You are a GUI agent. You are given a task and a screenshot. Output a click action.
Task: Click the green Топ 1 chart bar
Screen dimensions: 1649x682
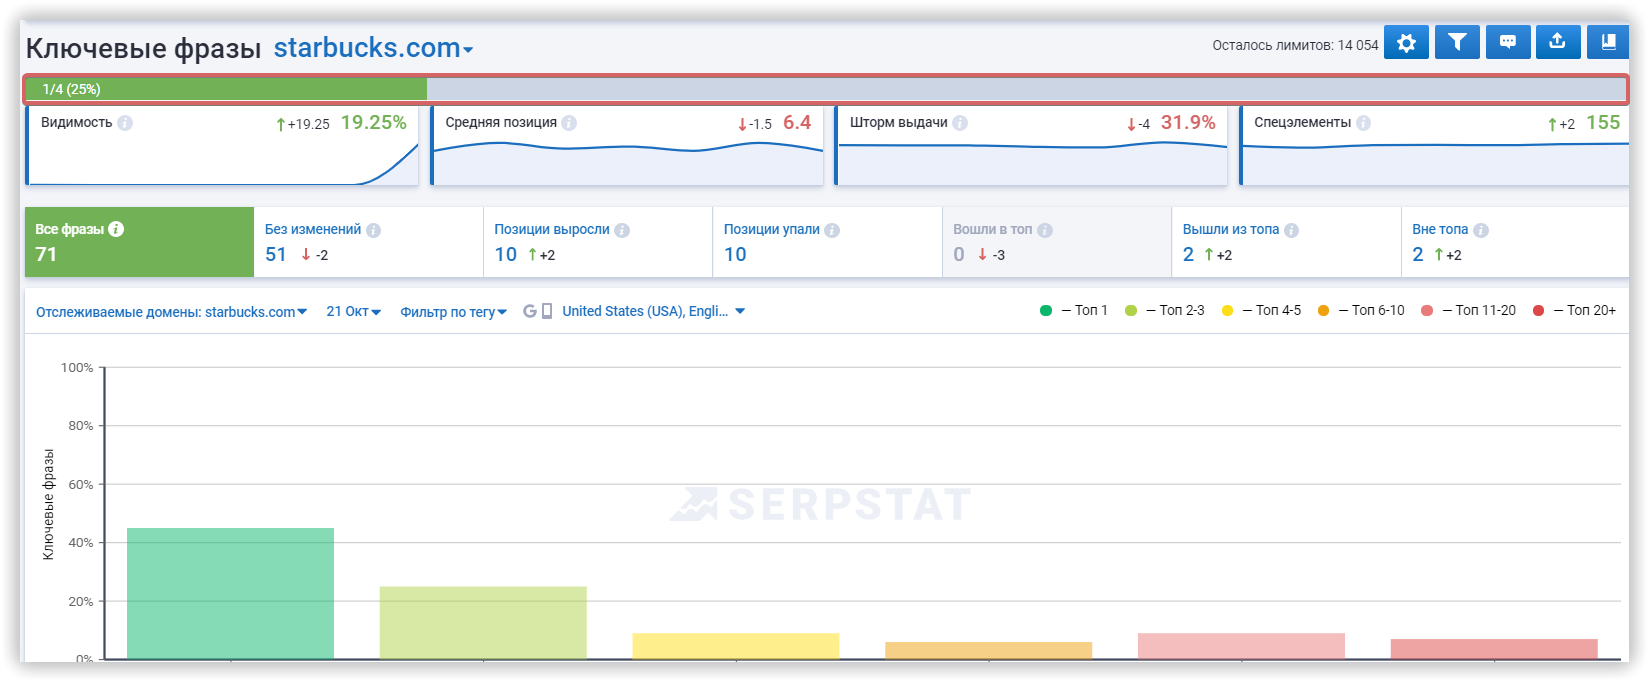point(230,593)
